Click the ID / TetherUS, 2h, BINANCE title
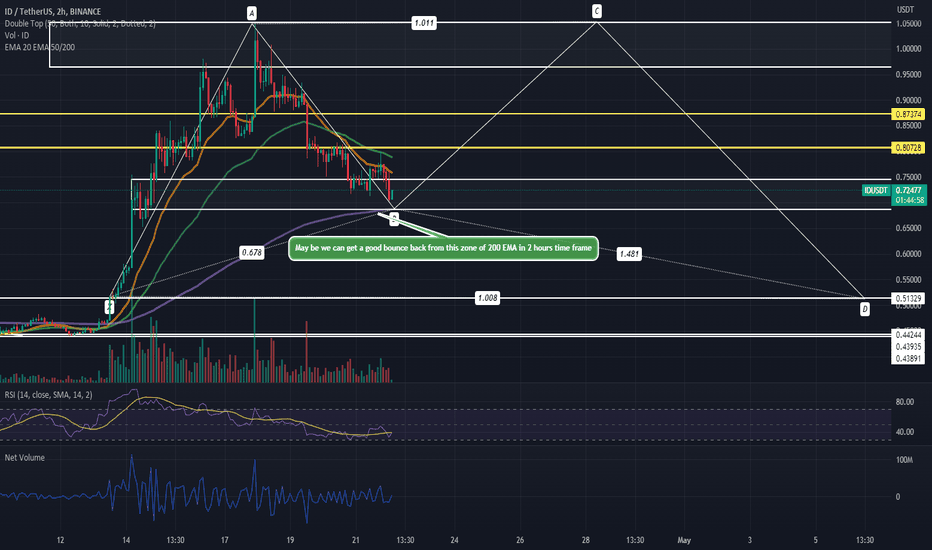The width and height of the screenshot is (932, 550). pos(52,11)
